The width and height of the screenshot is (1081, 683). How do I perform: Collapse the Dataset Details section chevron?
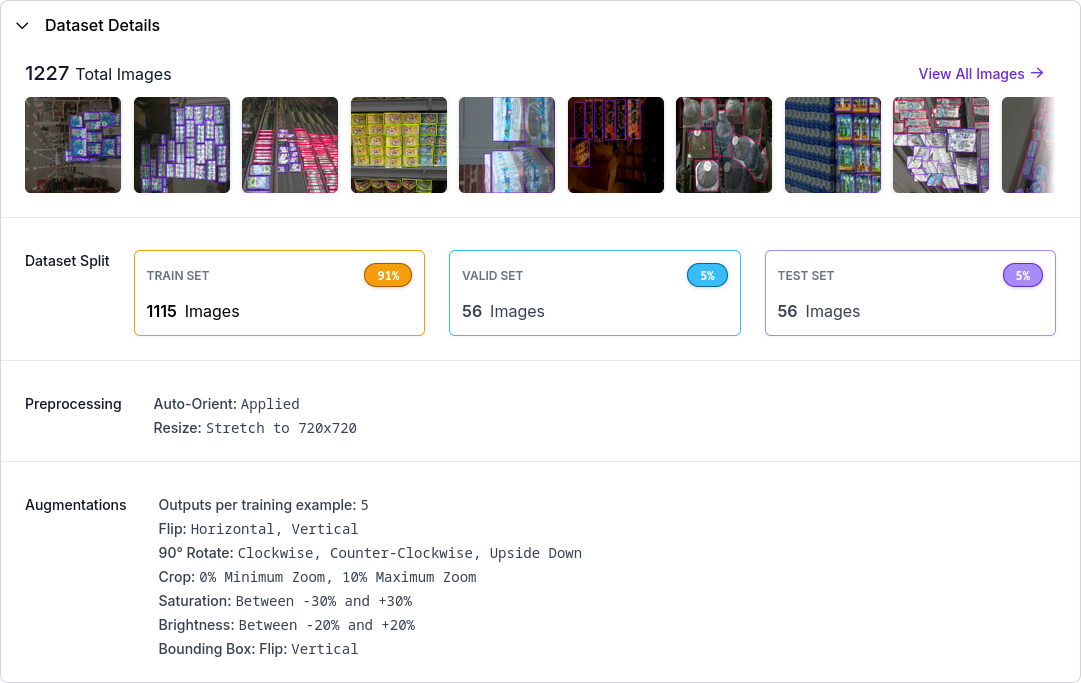(x=23, y=26)
